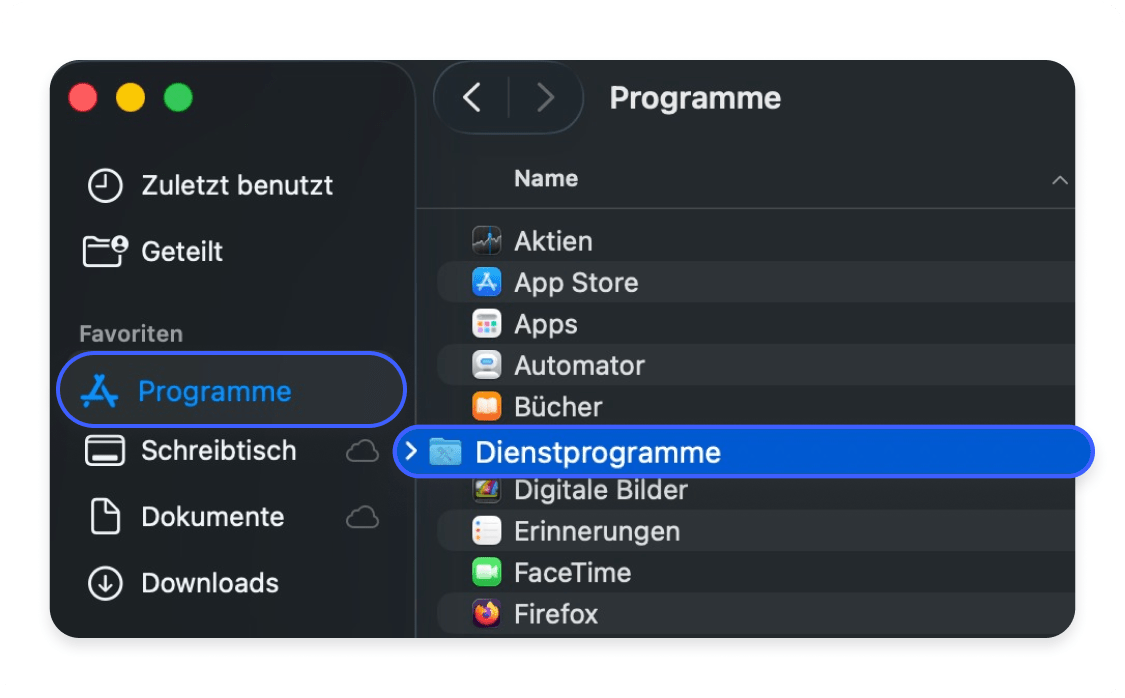Select the Apps grid icon
Viewport: 1125px width, 698px height.
pyautogui.click(x=486, y=323)
